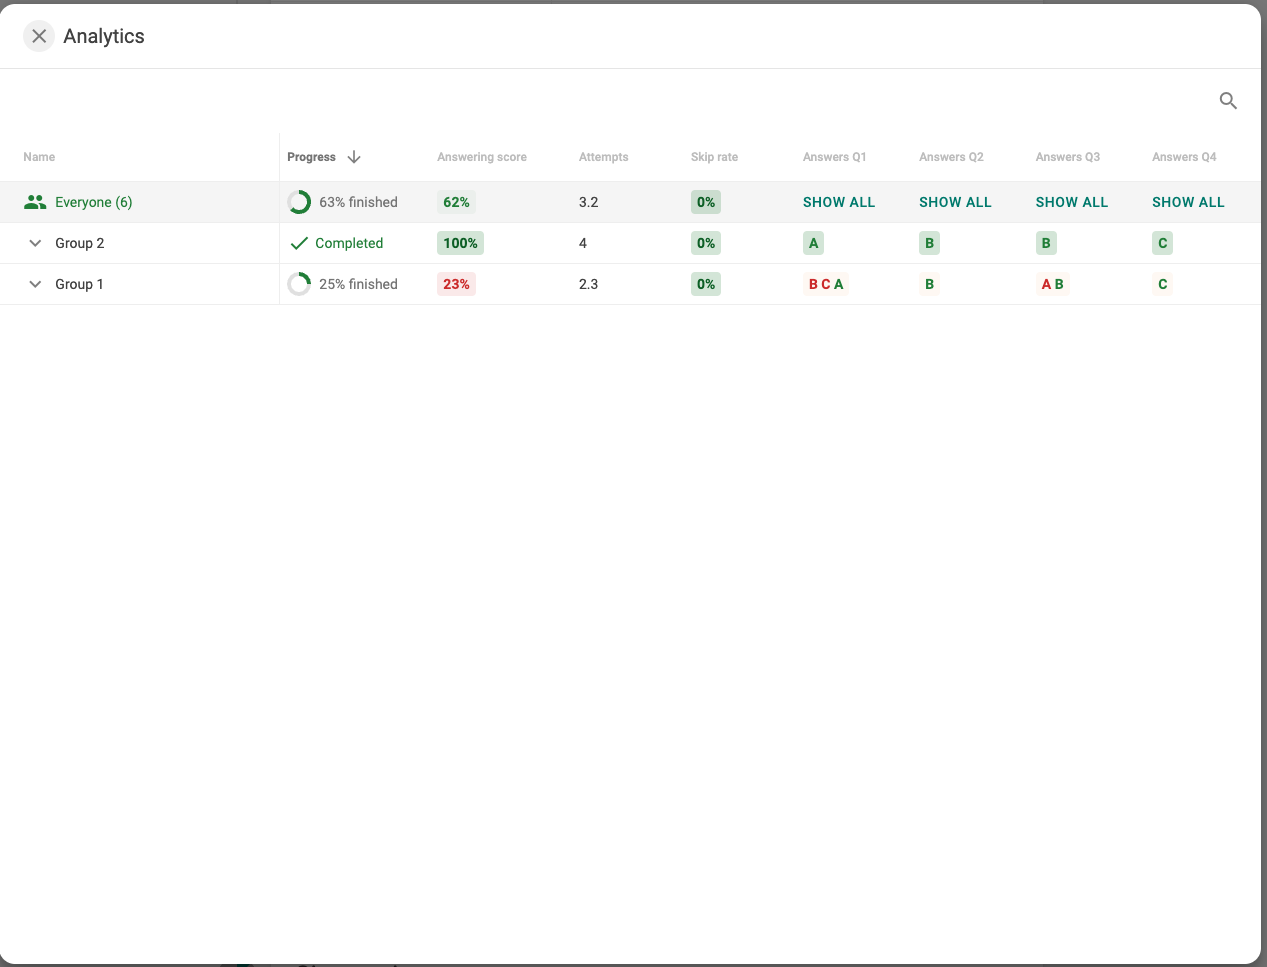
Task: Click the 3.2 attempts value
Action: (588, 202)
